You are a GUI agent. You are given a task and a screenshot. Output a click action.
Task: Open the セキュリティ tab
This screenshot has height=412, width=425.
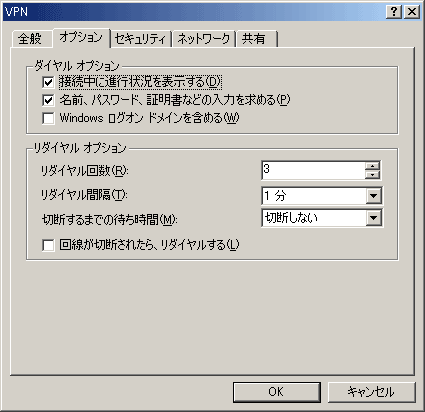(x=140, y=39)
